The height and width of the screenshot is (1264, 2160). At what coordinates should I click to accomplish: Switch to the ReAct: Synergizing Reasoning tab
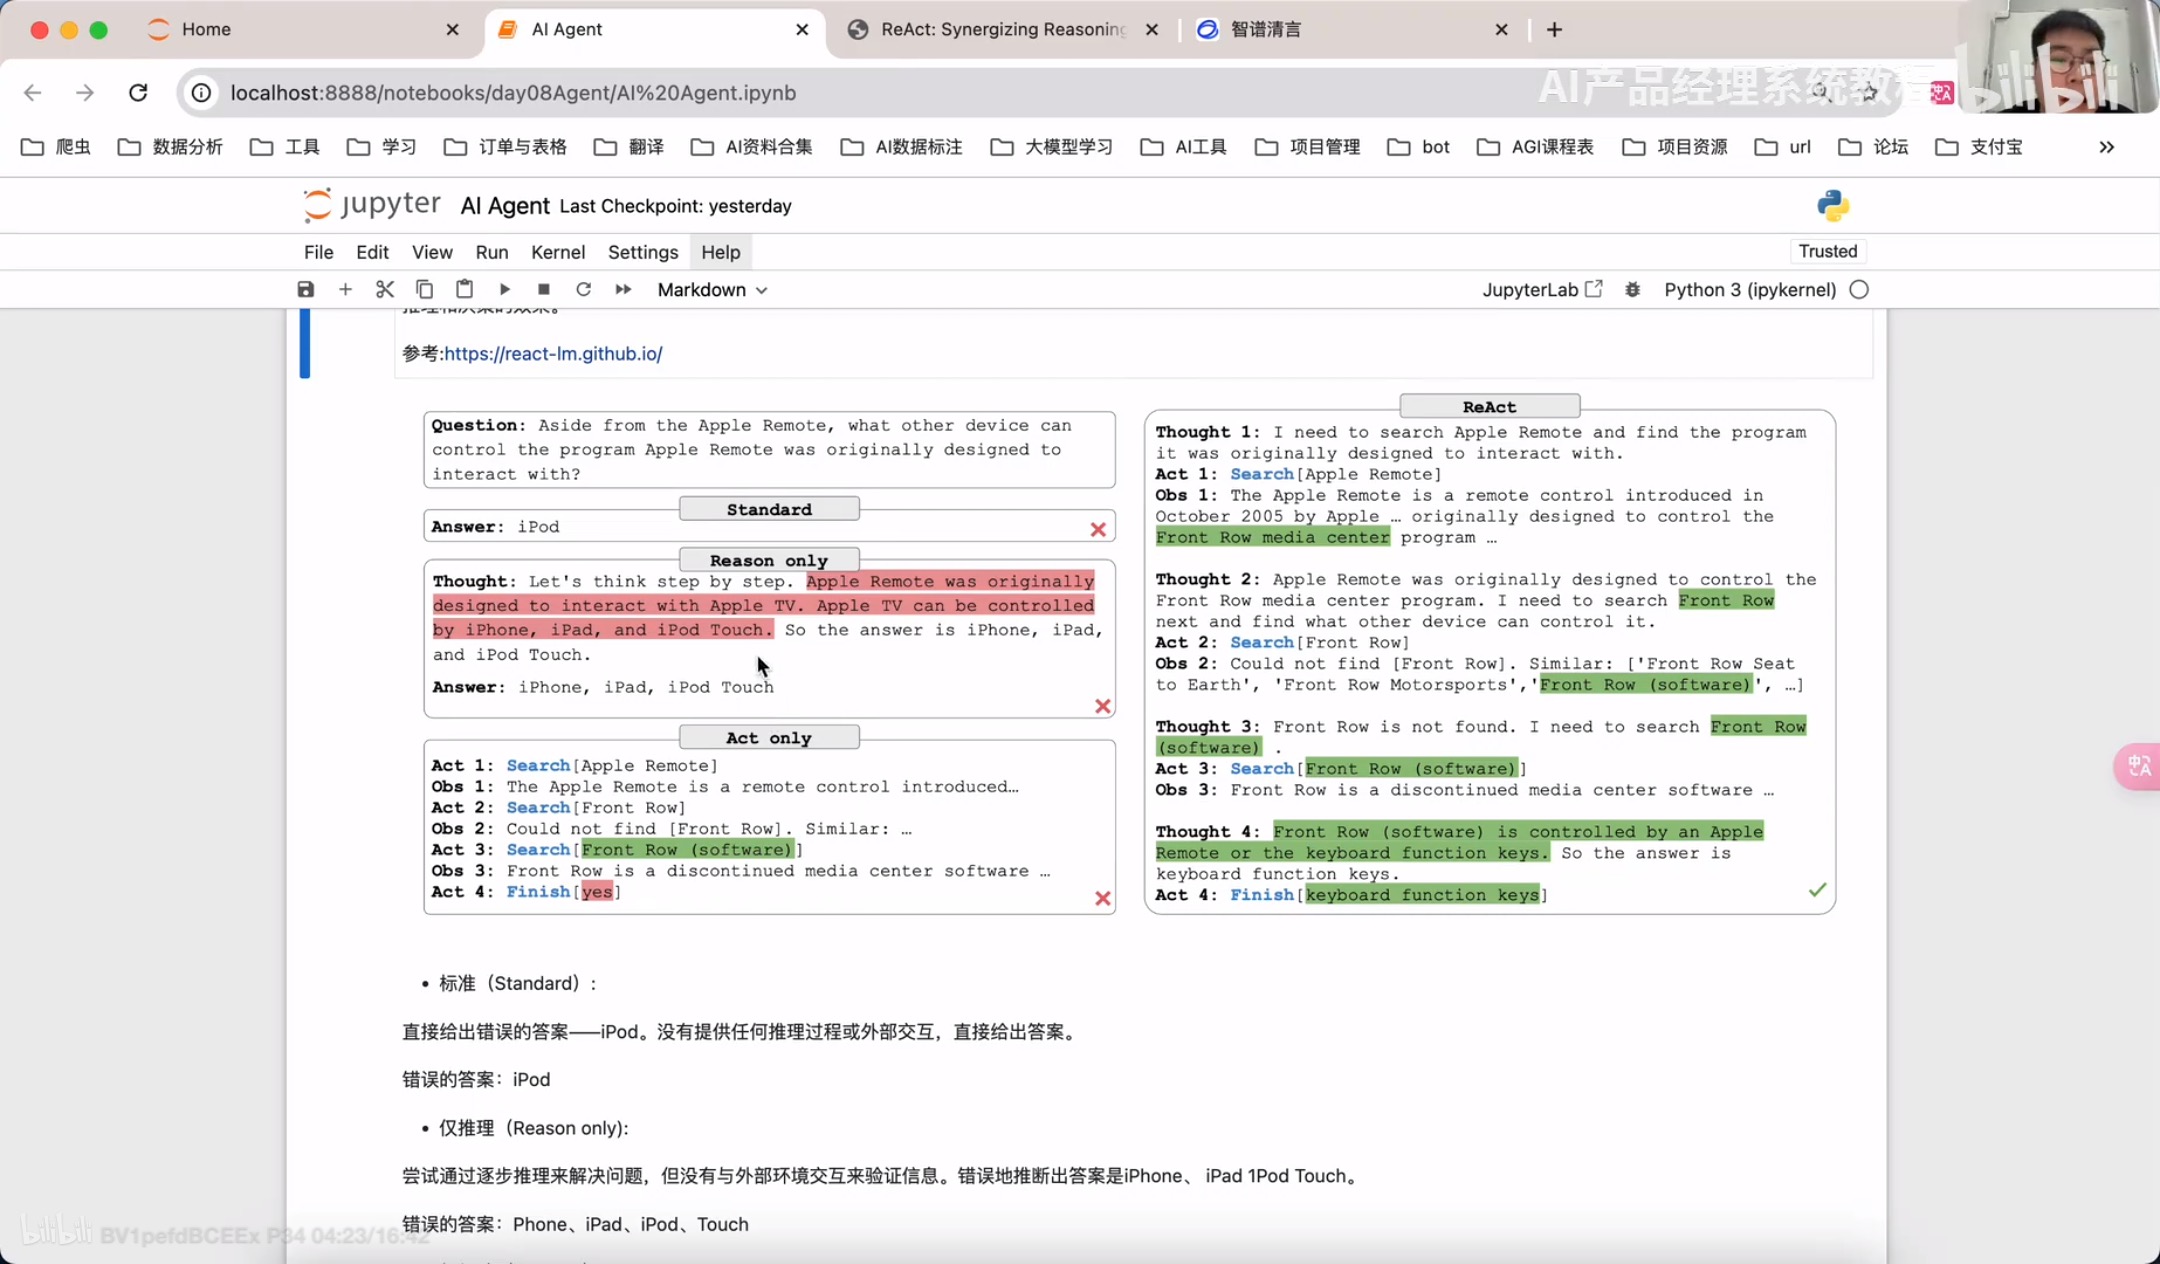pos(1001,30)
